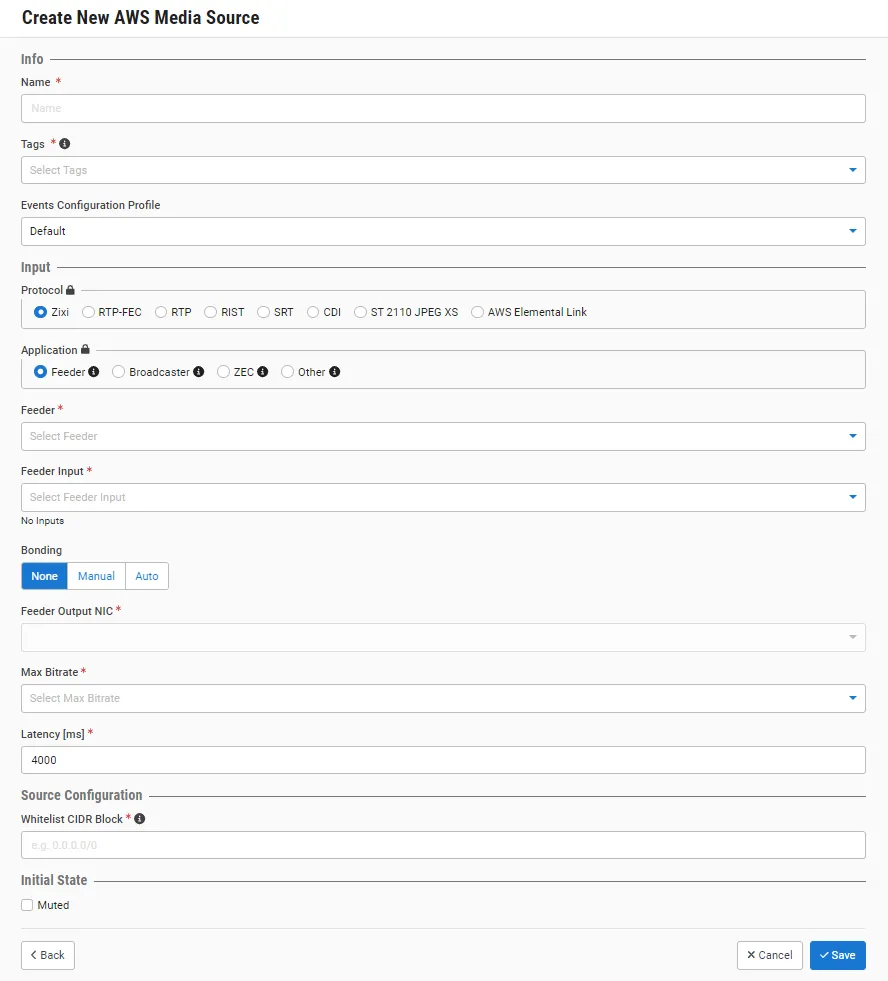The image size is (888, 981).
Task: Show Whitelist CIDR Block info tooltip icon
Action: tap(140, 818)
